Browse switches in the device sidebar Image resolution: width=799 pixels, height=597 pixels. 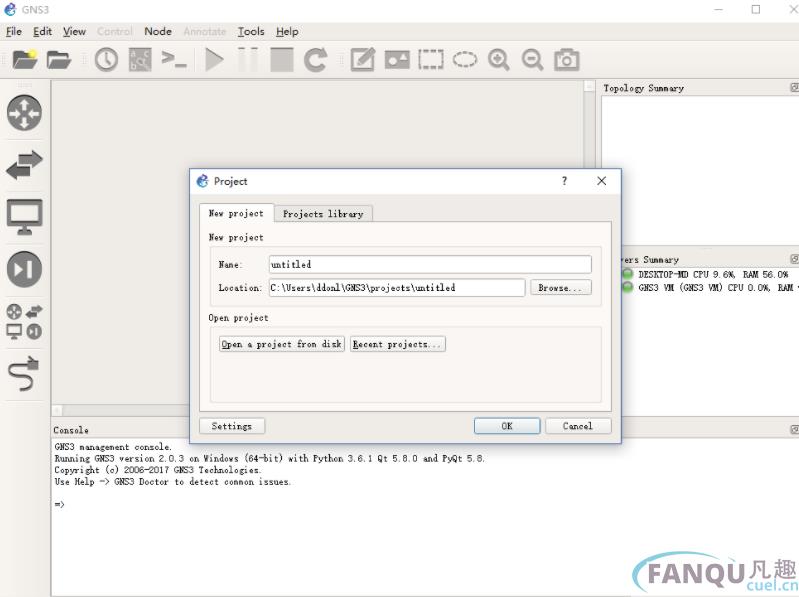click(x=24, y=165)
